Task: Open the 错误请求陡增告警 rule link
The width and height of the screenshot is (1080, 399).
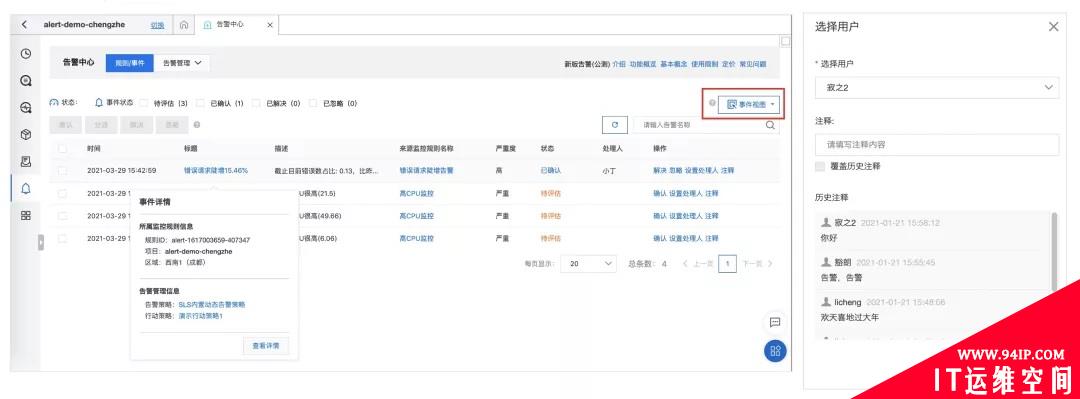Action: tap(426, 170)
